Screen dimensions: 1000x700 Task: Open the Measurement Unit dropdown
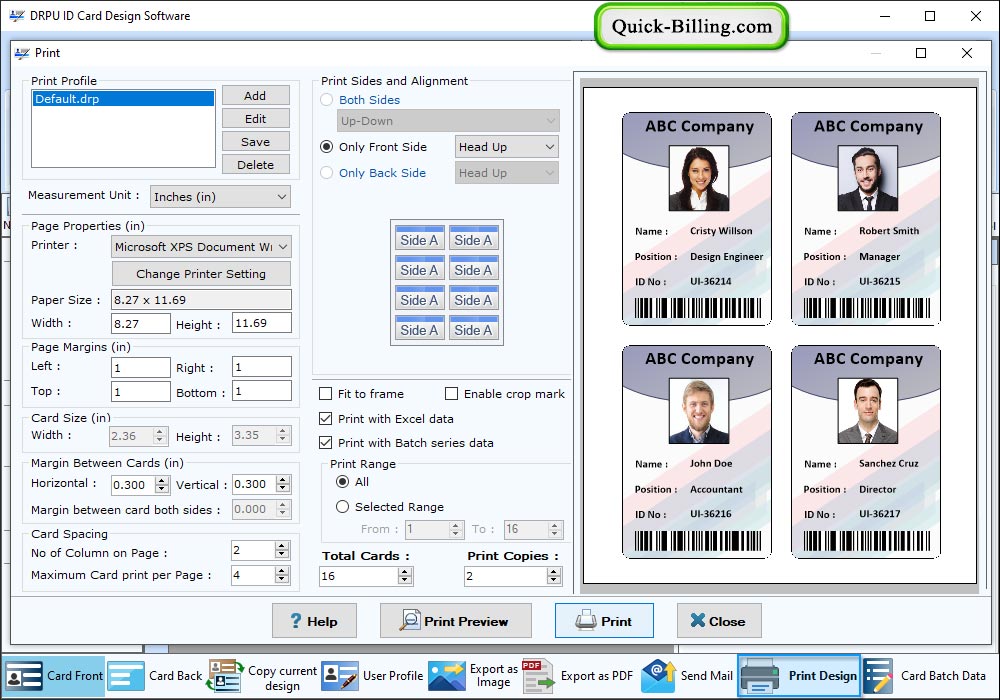(x=220, y=197)
